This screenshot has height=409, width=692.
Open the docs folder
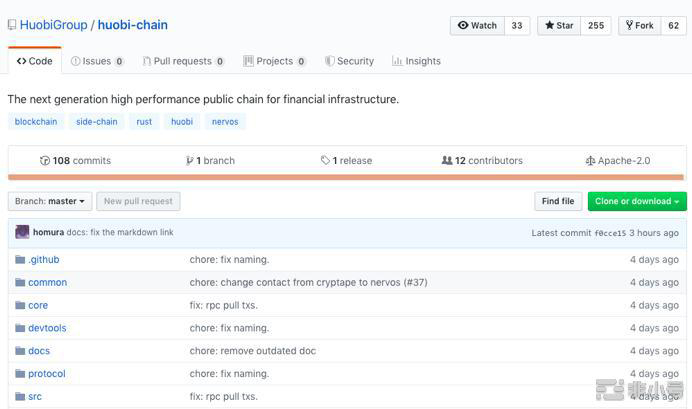tap(39, 351)
